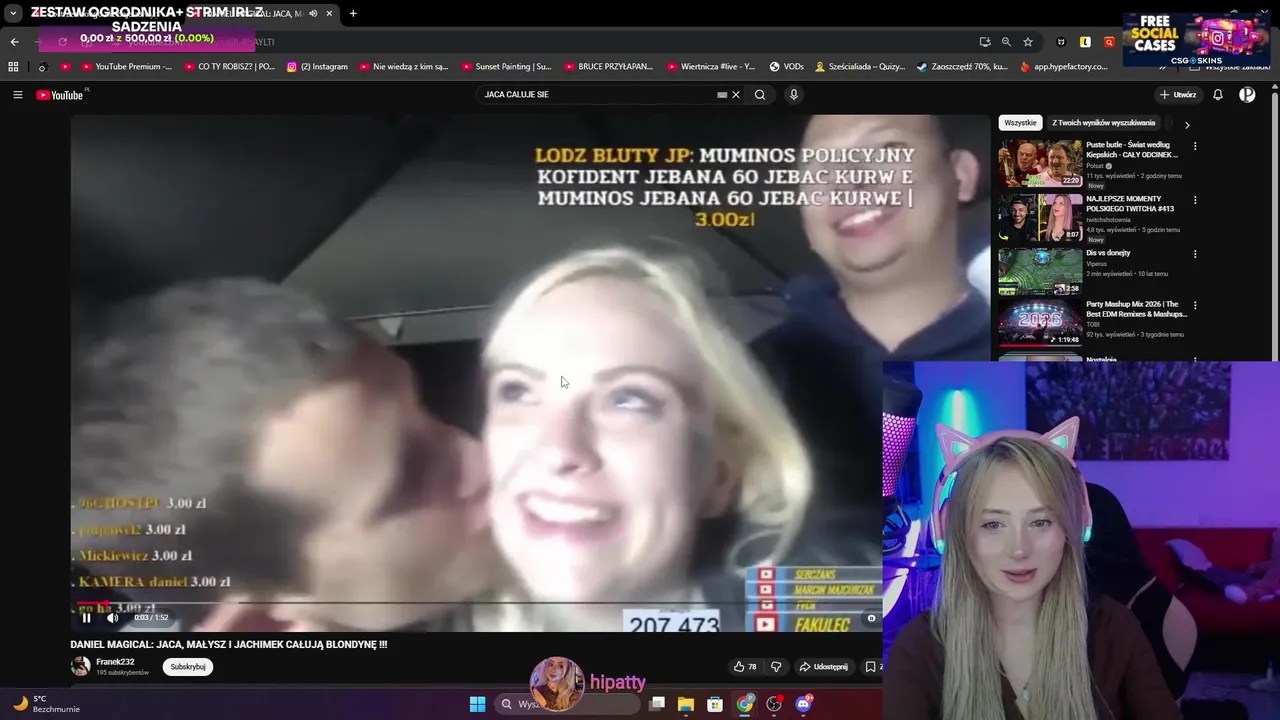Click the Utwórz create button
Image resolution: width=1280 pixels, height=720 pixels.
tap(1178, 95)
